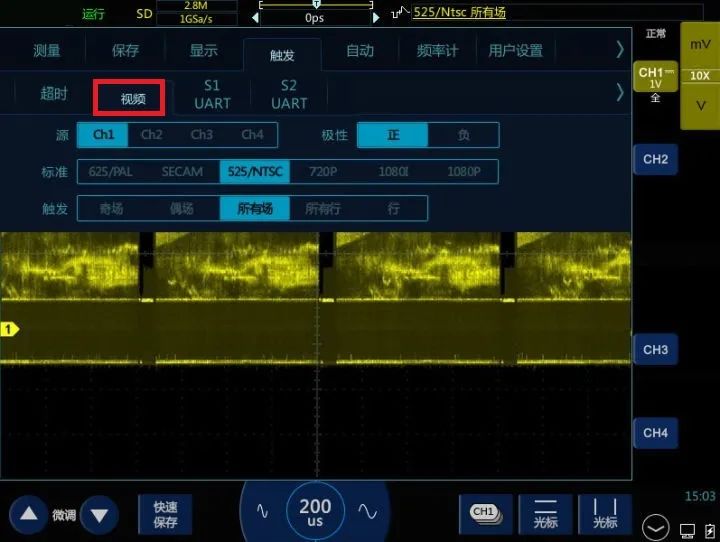720x542 pixels.
Task: Shift horizontal position right arrow
Action: 376,18
